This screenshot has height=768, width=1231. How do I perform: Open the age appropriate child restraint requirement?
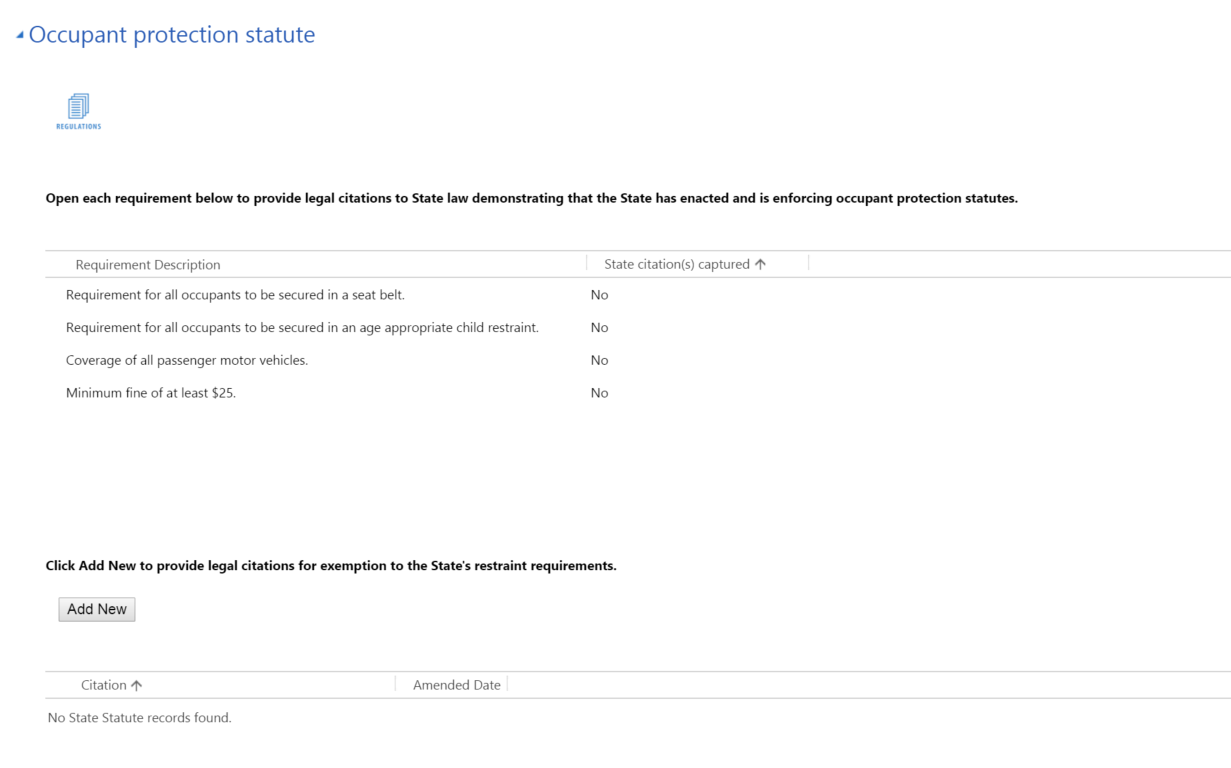coord(302,328)
